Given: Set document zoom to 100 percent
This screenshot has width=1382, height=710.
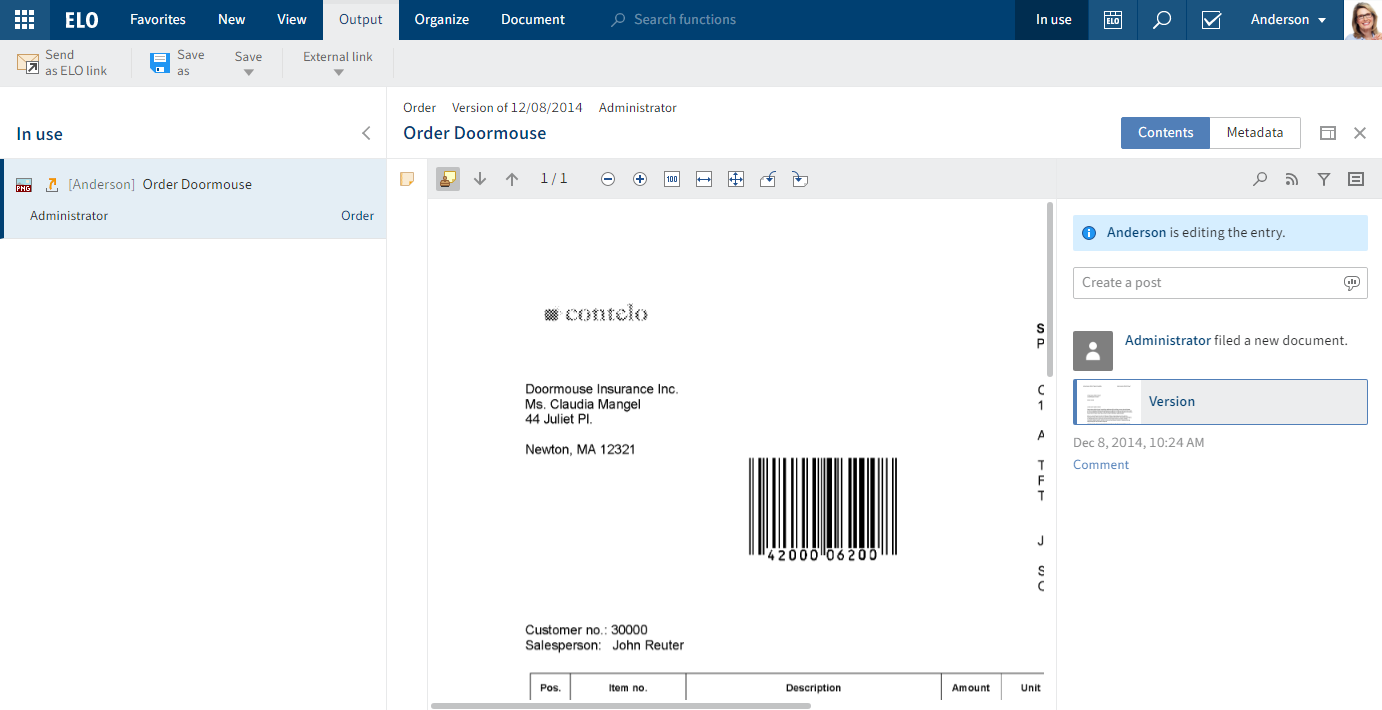Looking at the screenshot, I should tap(672, 179).
